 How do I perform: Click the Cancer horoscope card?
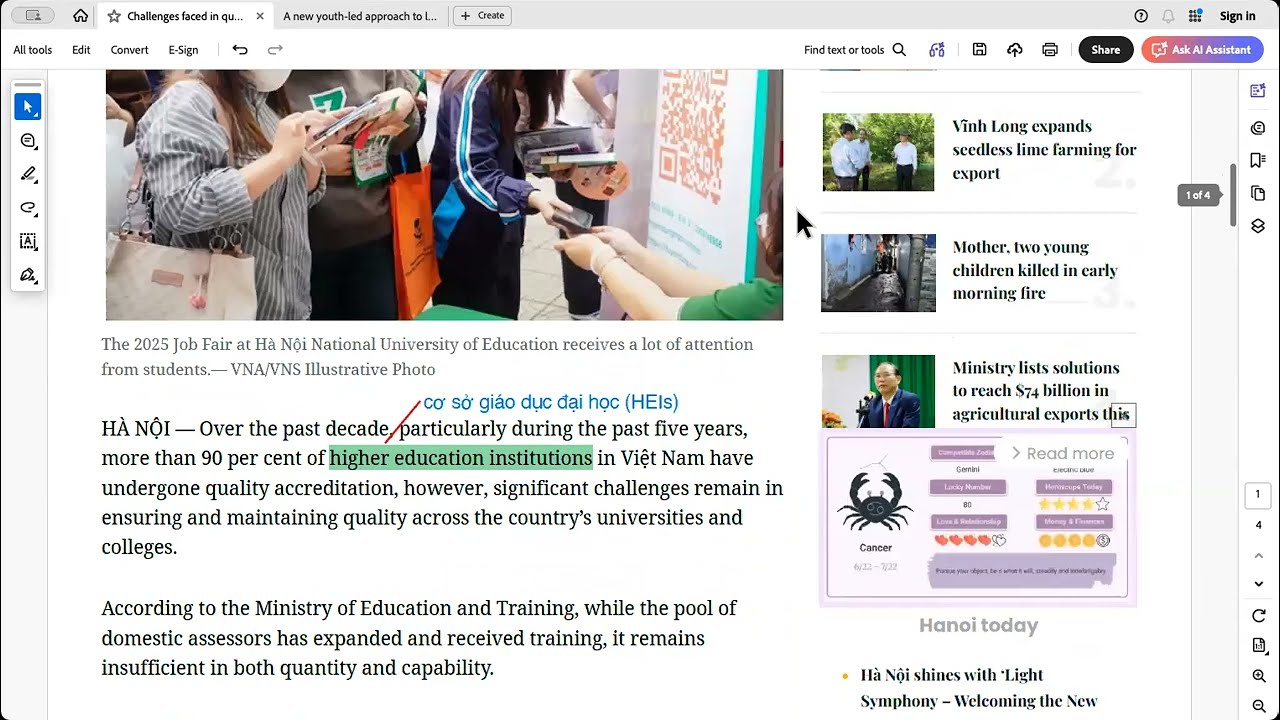(x=978, y=518)
